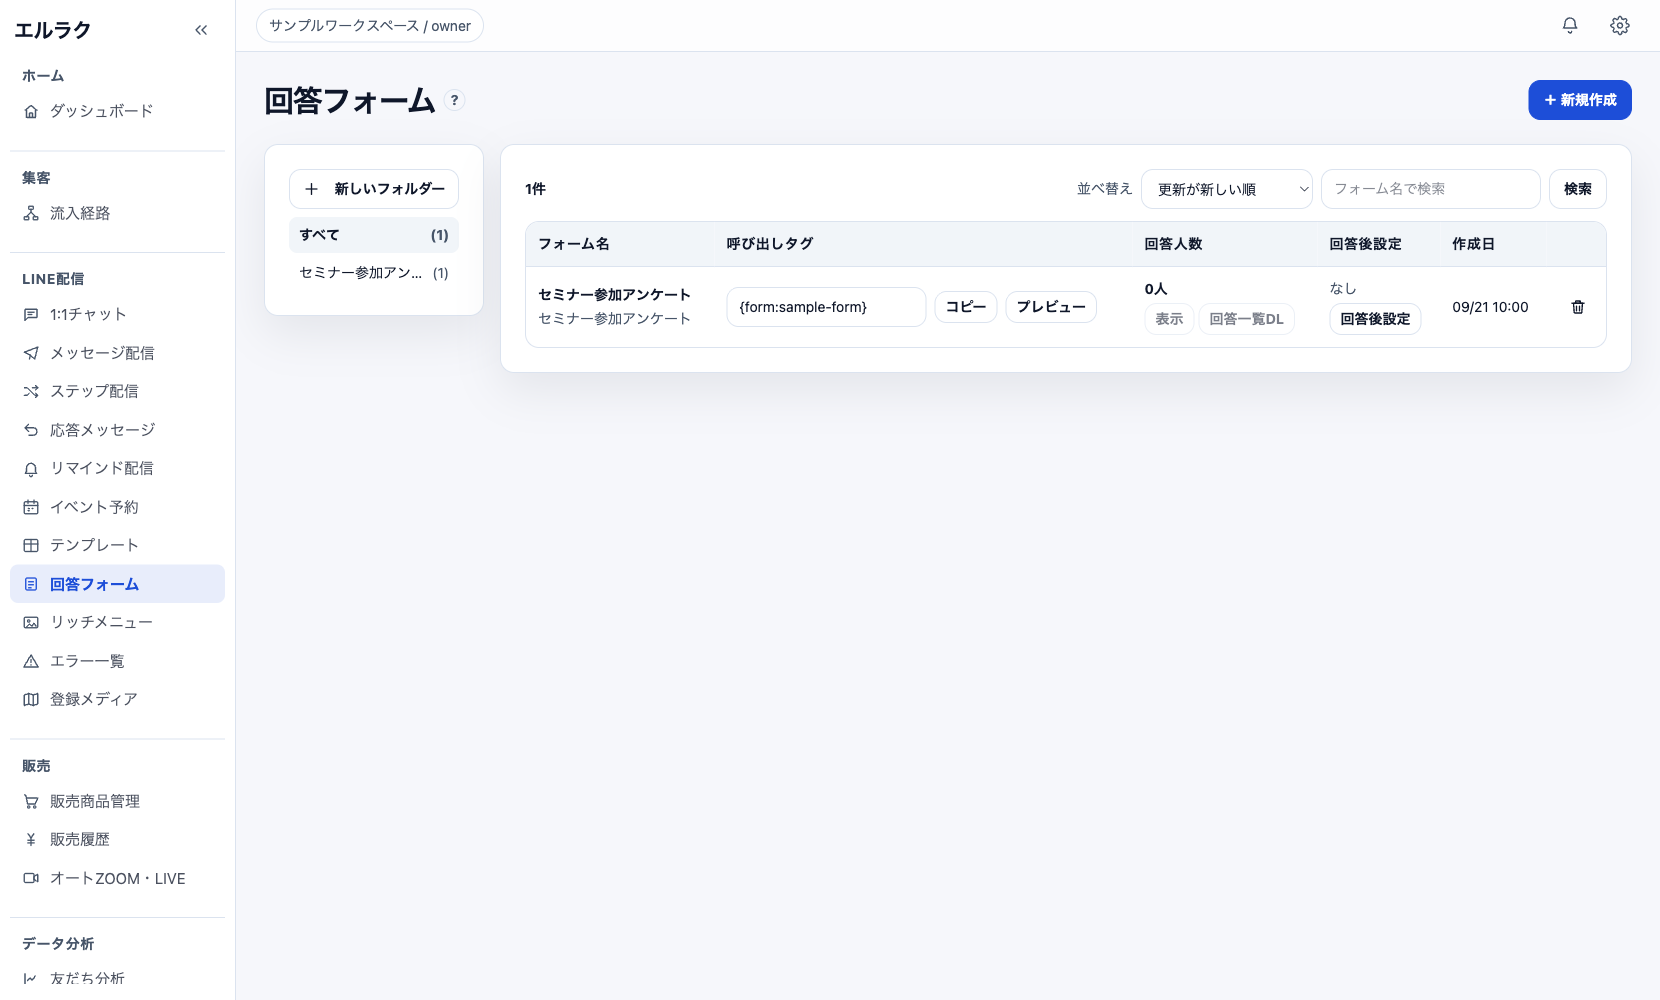Open 回答後設定 button in the form row
The image size is (1660, 1000).
(1375, 319)
